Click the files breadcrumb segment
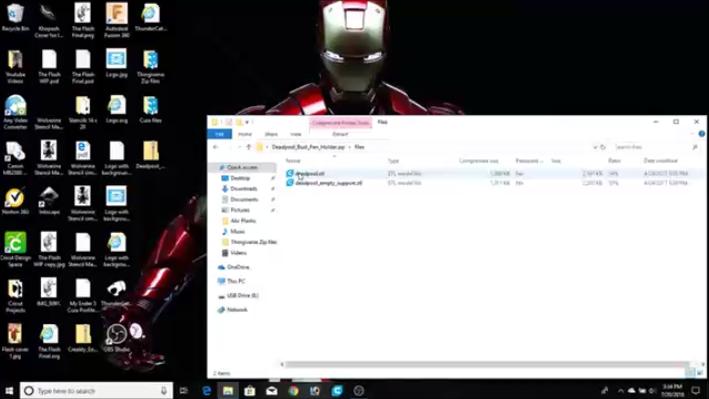 point(359,147)
